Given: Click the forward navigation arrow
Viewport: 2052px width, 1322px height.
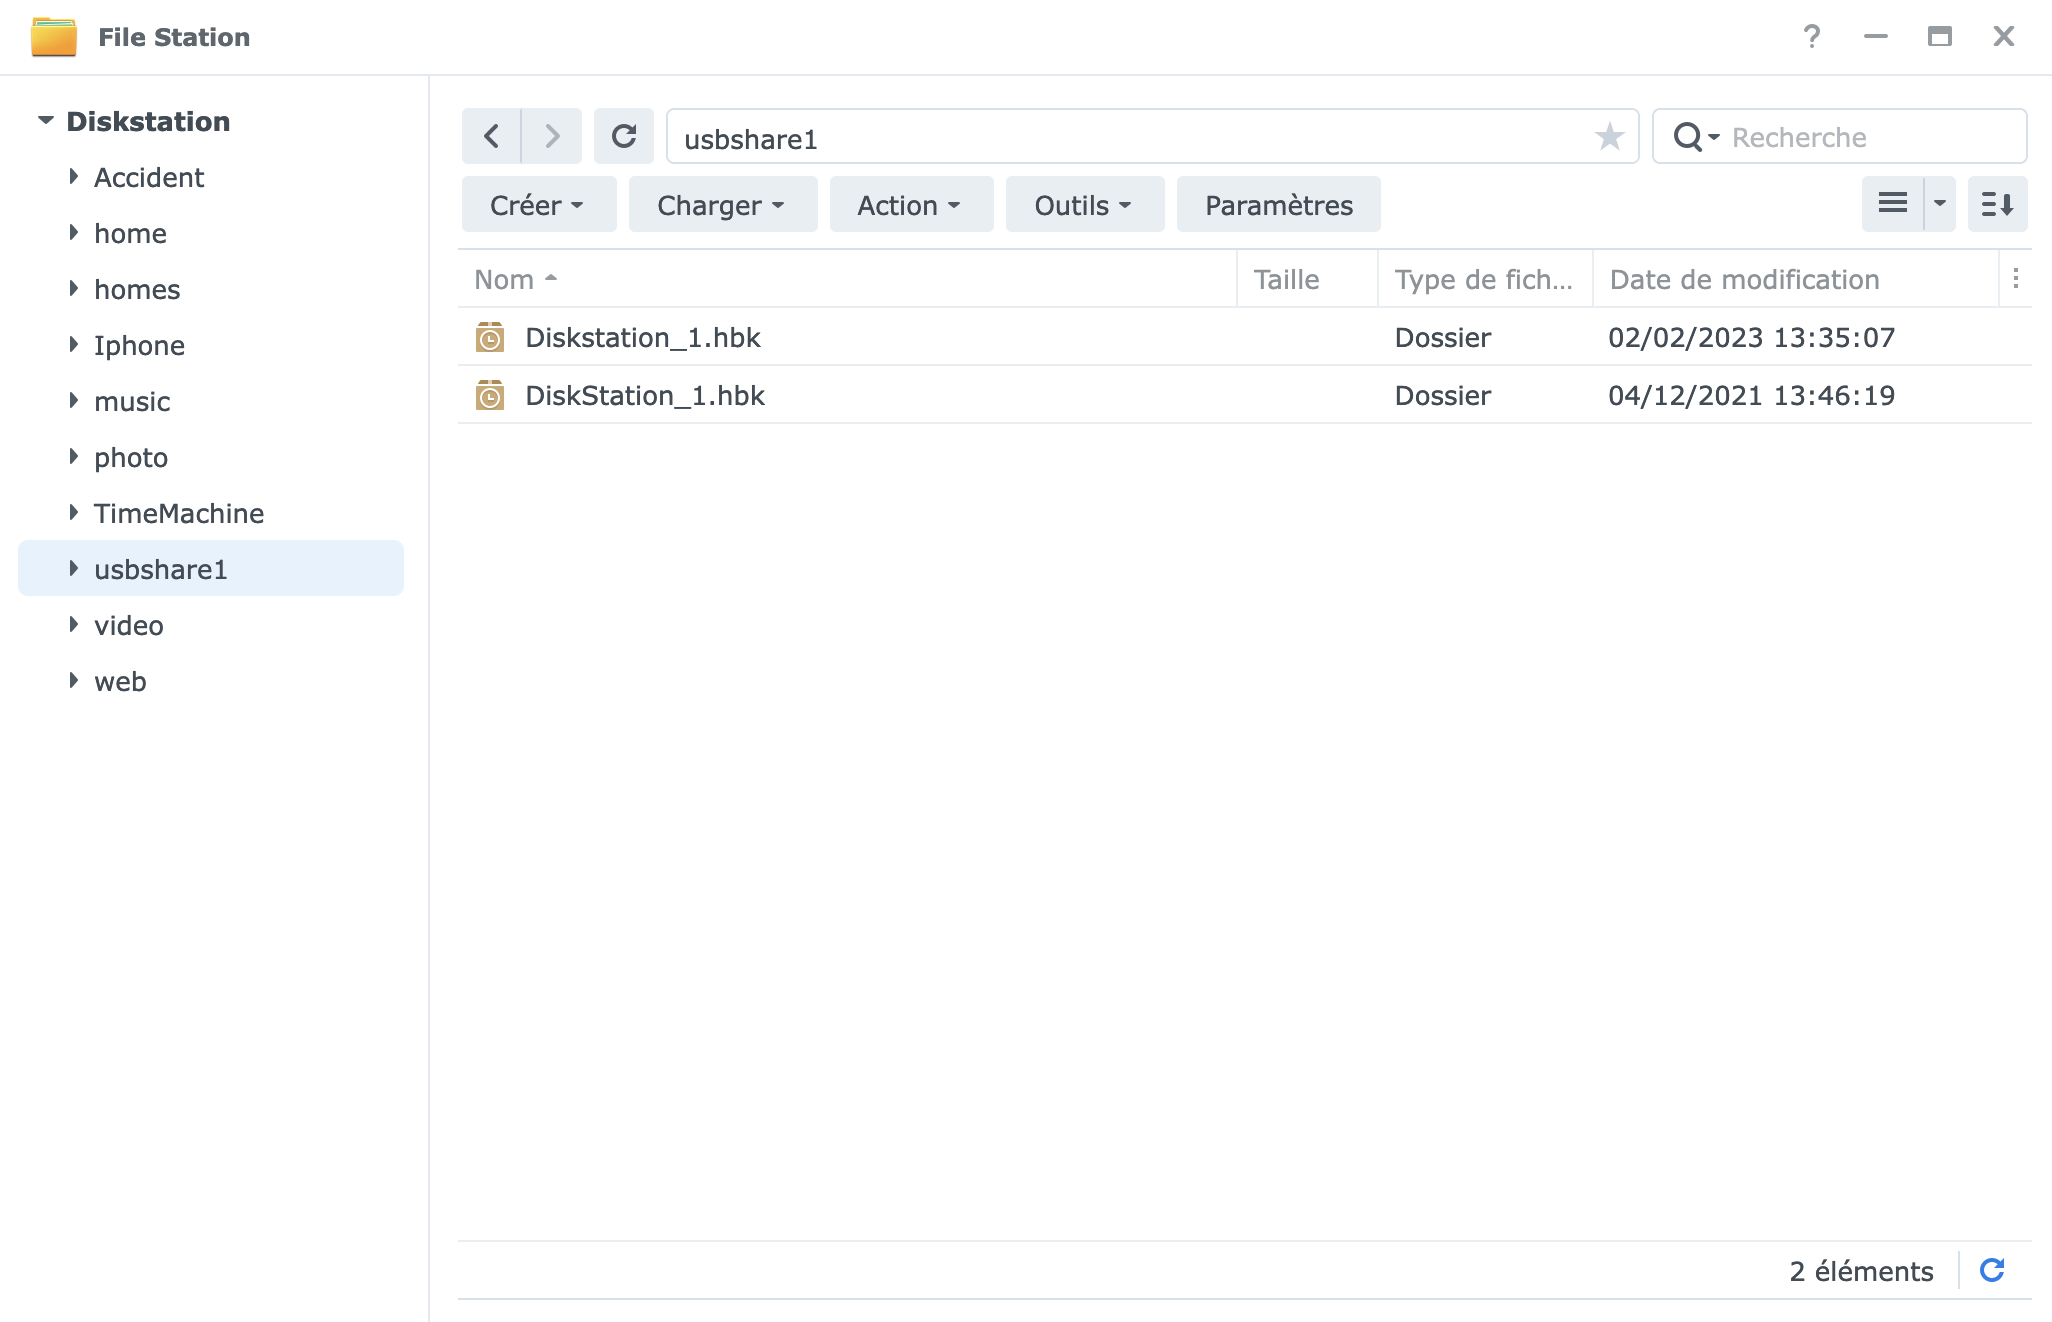Looking at the screenshot, I should coord(552,136).
